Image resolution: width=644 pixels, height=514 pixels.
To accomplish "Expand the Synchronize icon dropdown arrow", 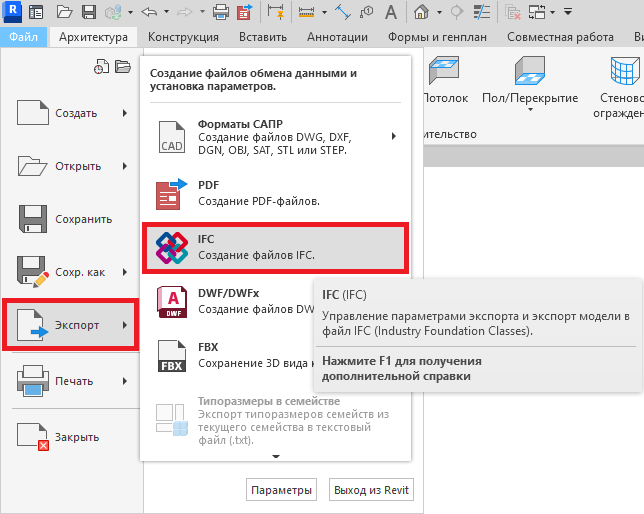I will (130, 12).
